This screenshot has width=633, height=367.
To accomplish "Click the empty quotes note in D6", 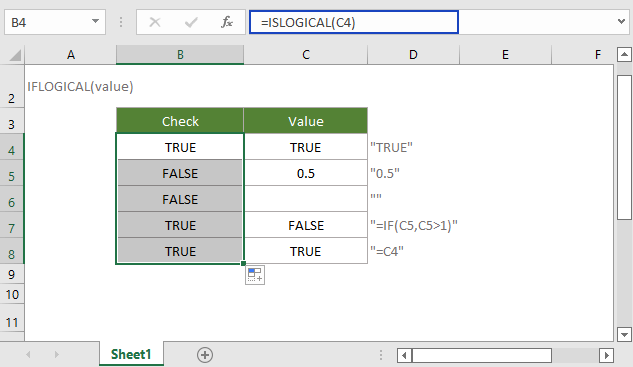I will [x=375, y=197].
